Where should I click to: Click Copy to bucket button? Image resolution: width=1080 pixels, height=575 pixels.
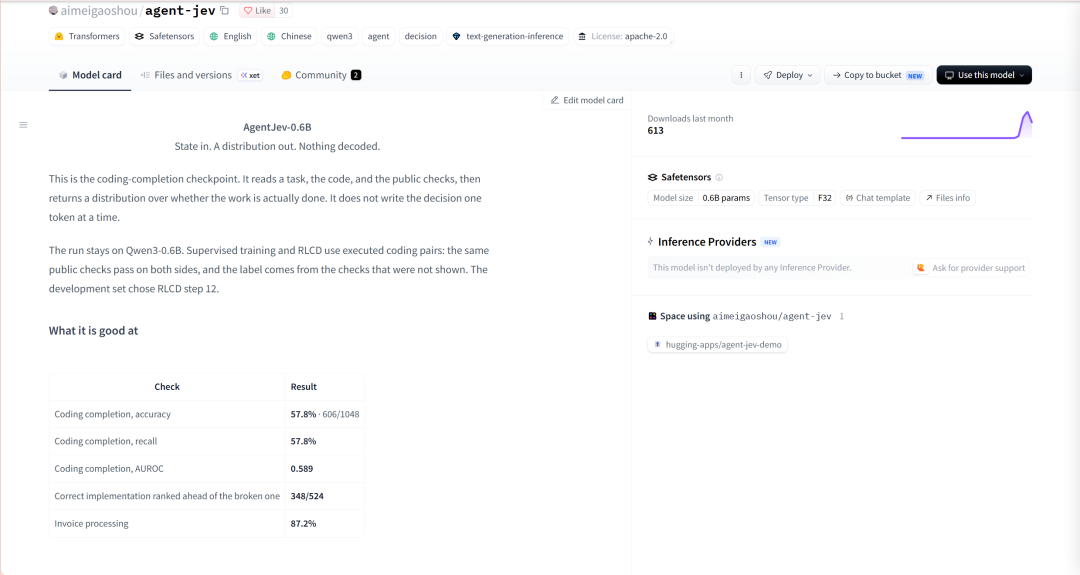coord(878,75)
